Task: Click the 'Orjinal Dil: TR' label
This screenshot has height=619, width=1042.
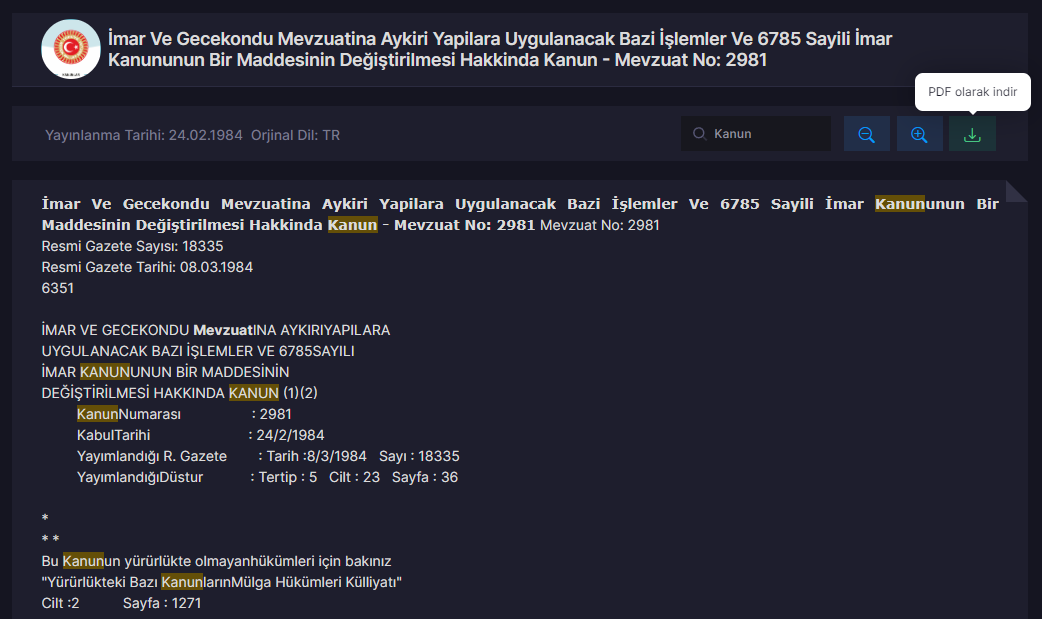Action: 295,135
